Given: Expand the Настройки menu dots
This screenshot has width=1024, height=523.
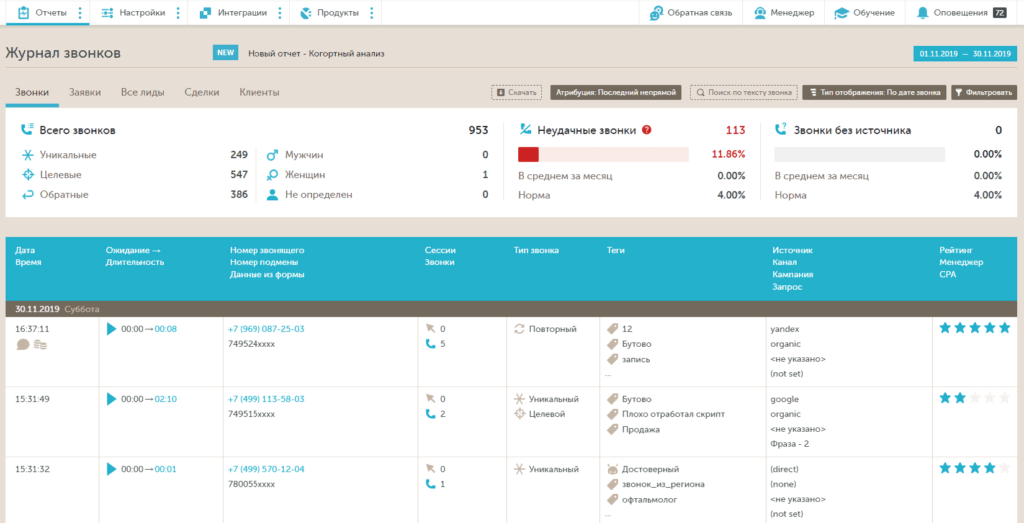Looking at the screenshot, I should point(178,13).
